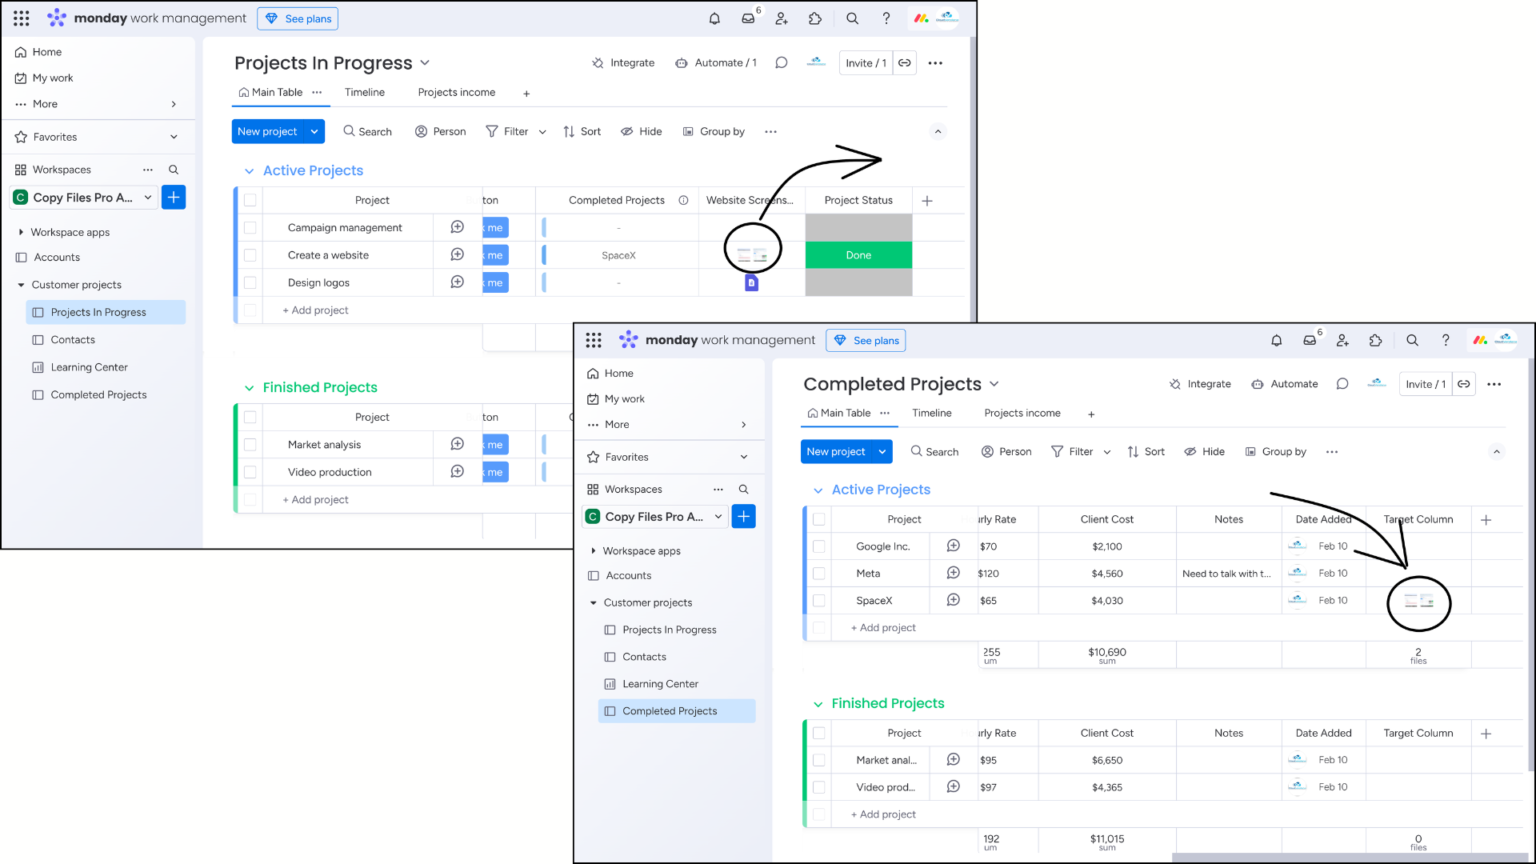1536x864 pixels.
Task: Open file thumbnails in SpaceX Target Column cell
Action: 1419,601
